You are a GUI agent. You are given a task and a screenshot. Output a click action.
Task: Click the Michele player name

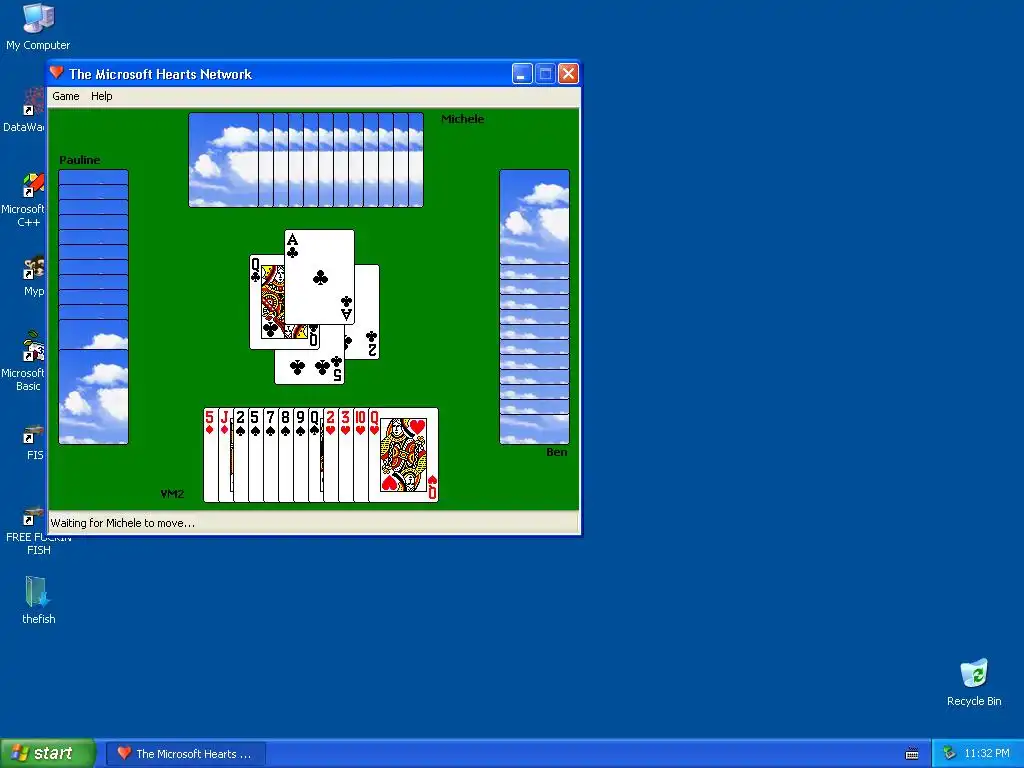click(462, 119)
